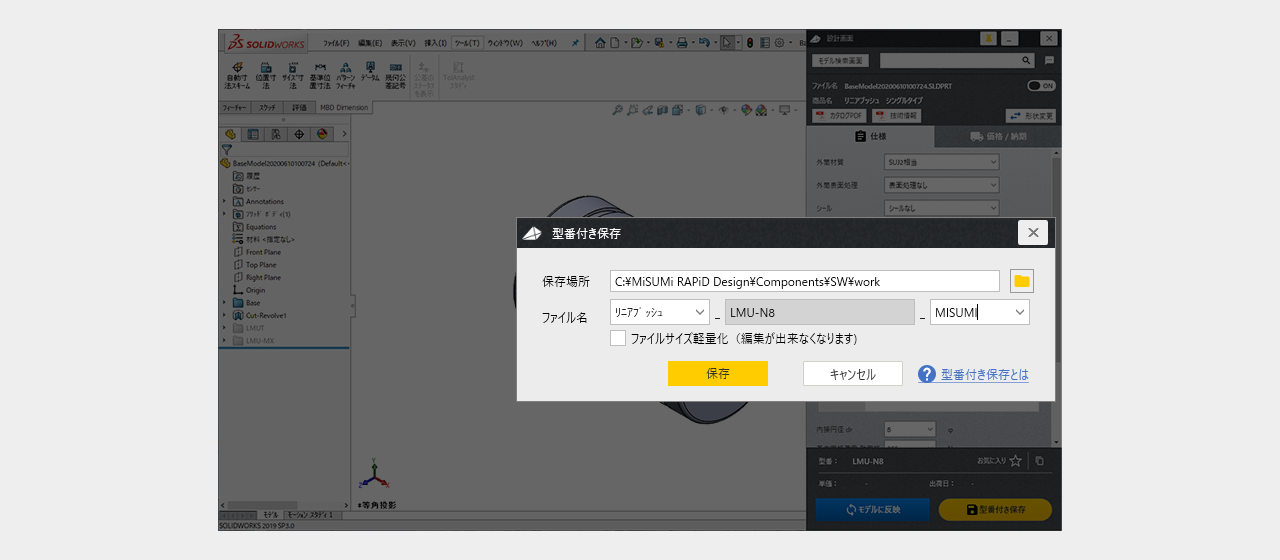Expand the MISUMI suffix dropdown
The height and width of the screenshot is (560, 1280).
(x=1019, y=312)
